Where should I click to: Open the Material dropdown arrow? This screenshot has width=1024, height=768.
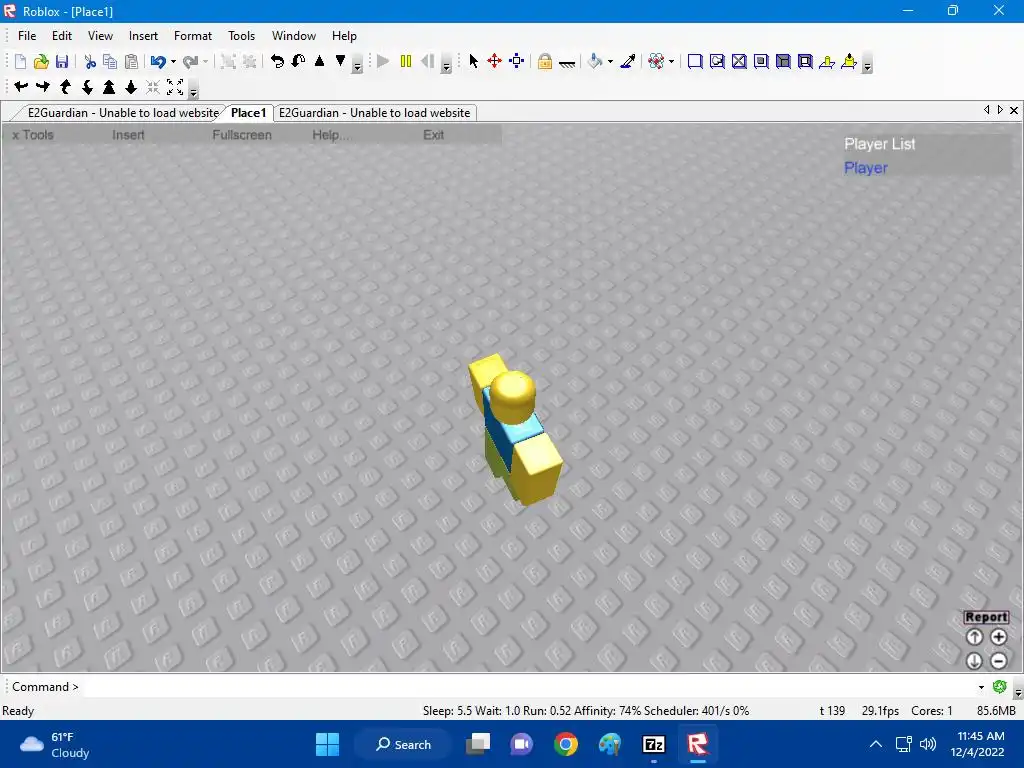tap(671, 62)
